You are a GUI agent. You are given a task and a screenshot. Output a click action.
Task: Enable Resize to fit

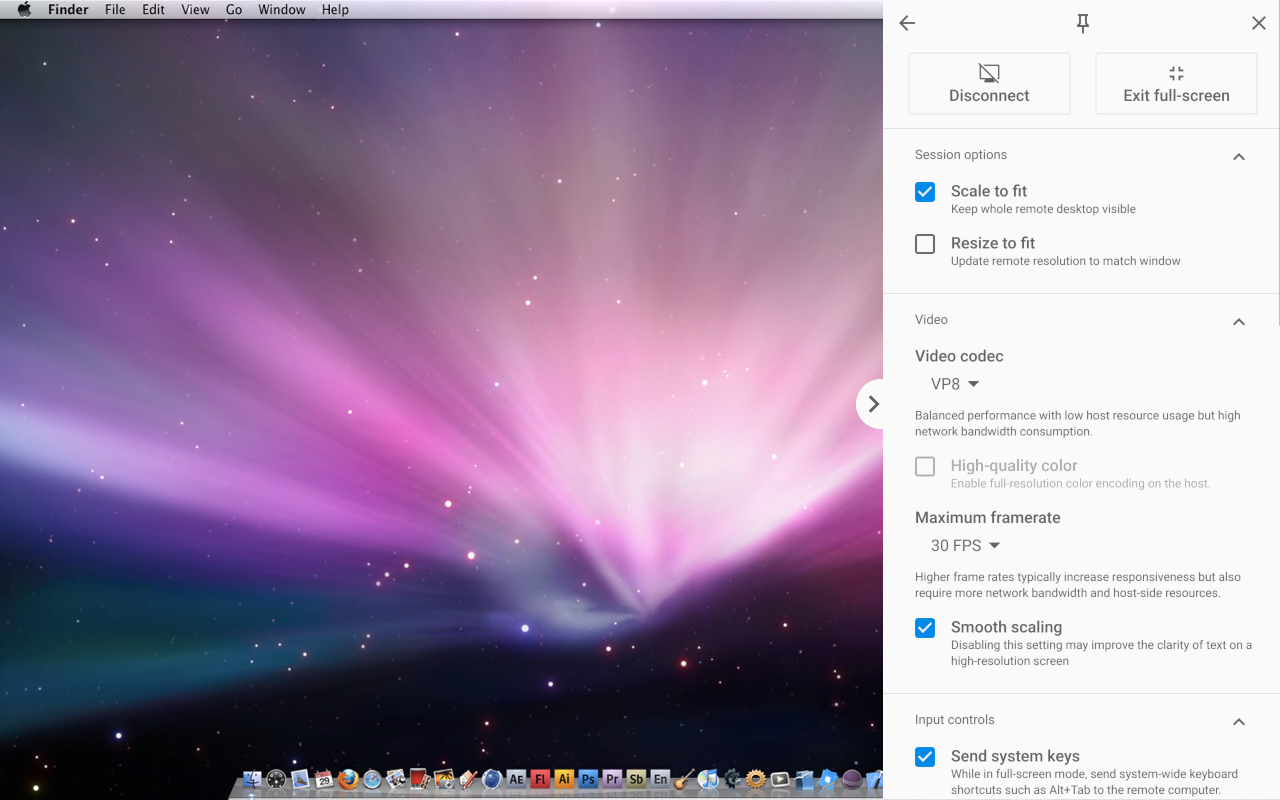click(924, 243)
